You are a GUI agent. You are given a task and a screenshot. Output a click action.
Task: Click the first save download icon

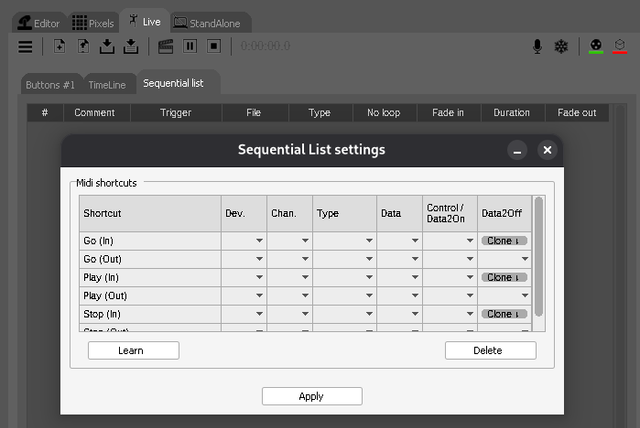(107, 46)
